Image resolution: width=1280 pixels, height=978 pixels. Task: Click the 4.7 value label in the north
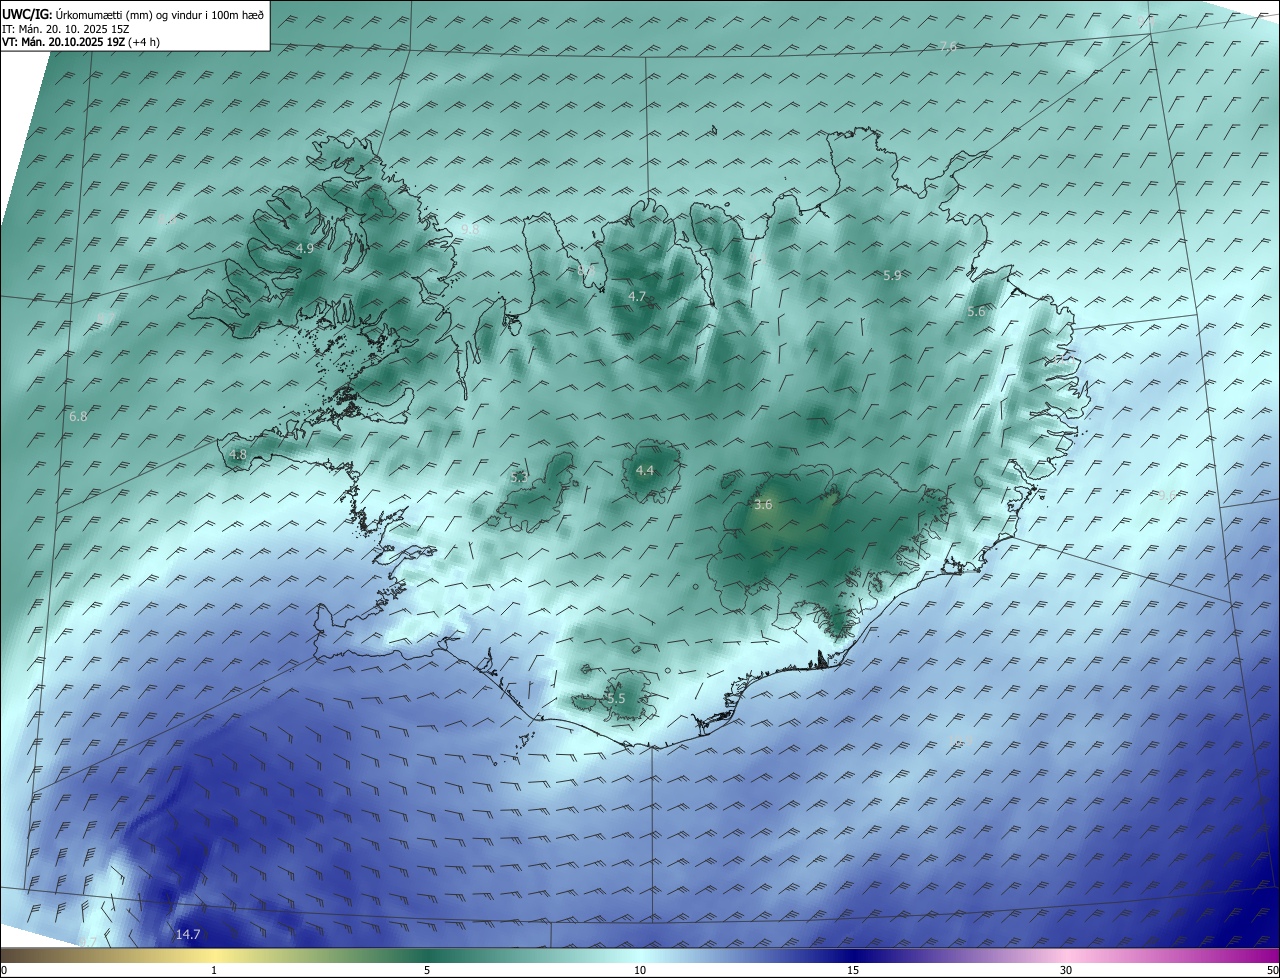(x=637, y=296)
